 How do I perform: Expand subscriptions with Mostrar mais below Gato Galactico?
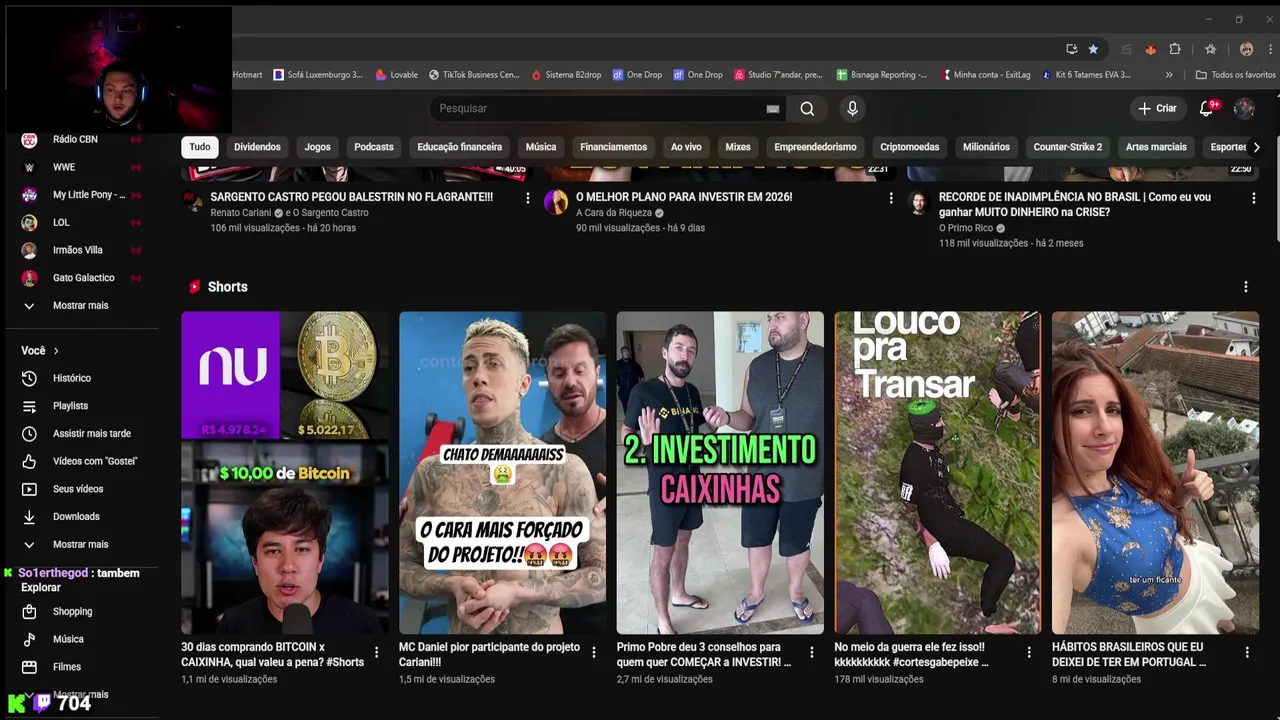pos(82,306)
